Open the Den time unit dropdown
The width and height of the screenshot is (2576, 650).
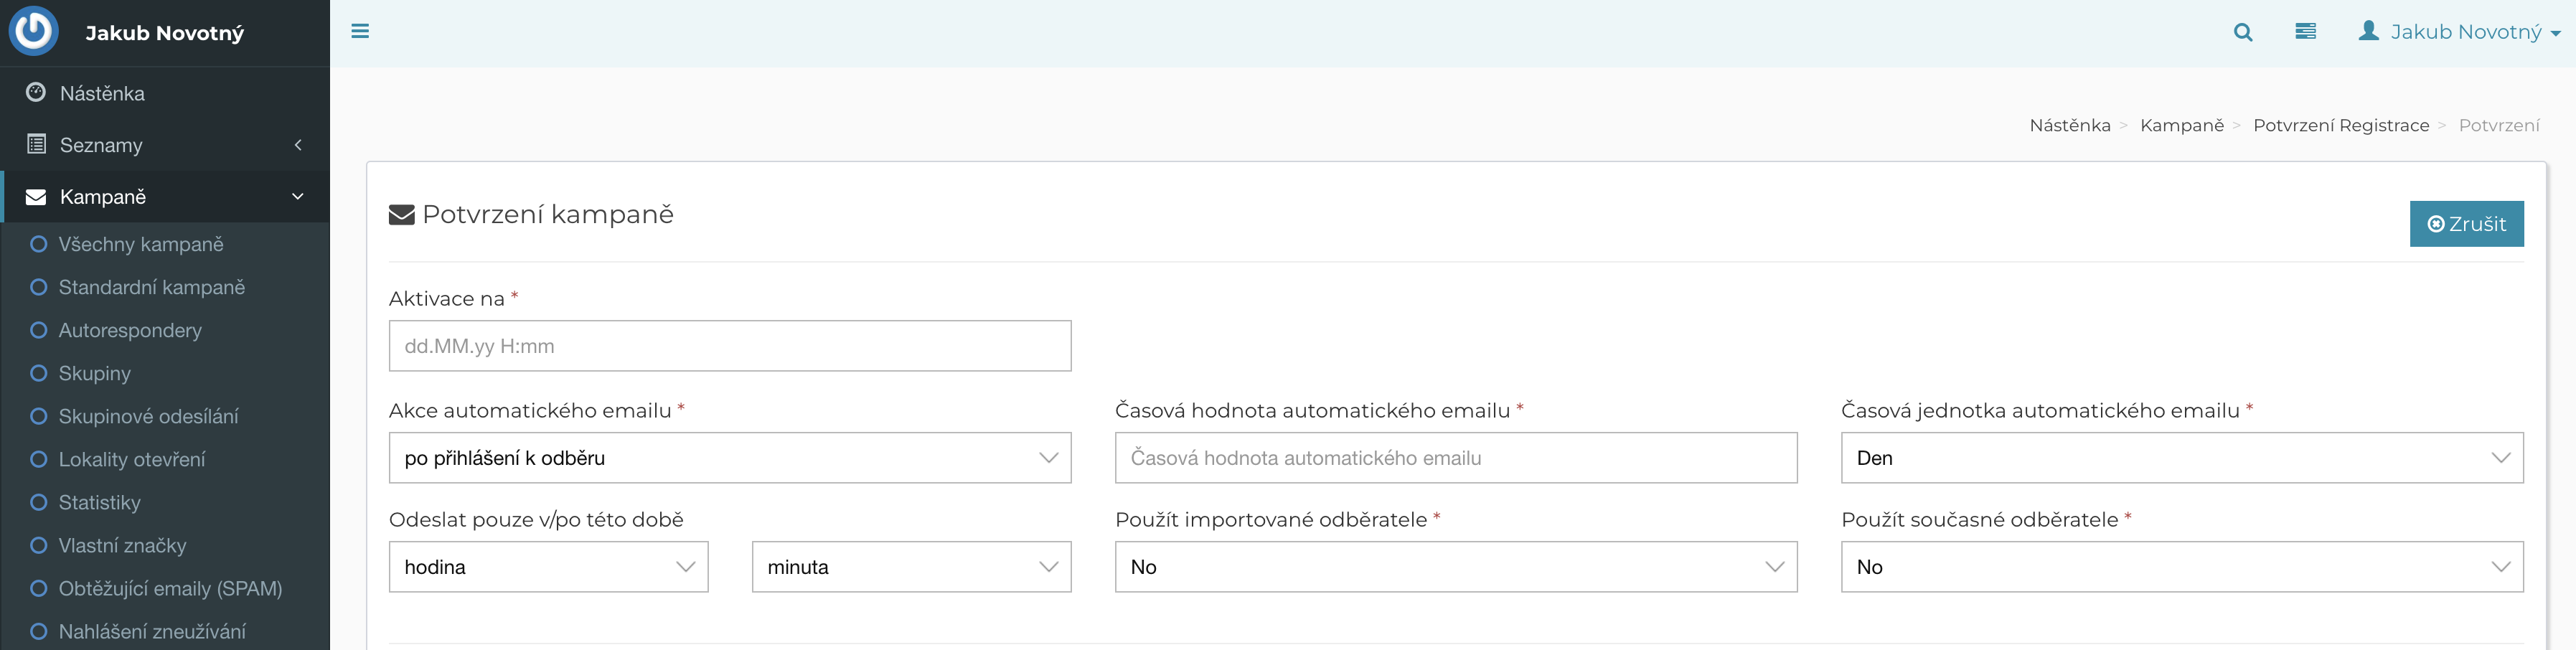[2181, 458]
